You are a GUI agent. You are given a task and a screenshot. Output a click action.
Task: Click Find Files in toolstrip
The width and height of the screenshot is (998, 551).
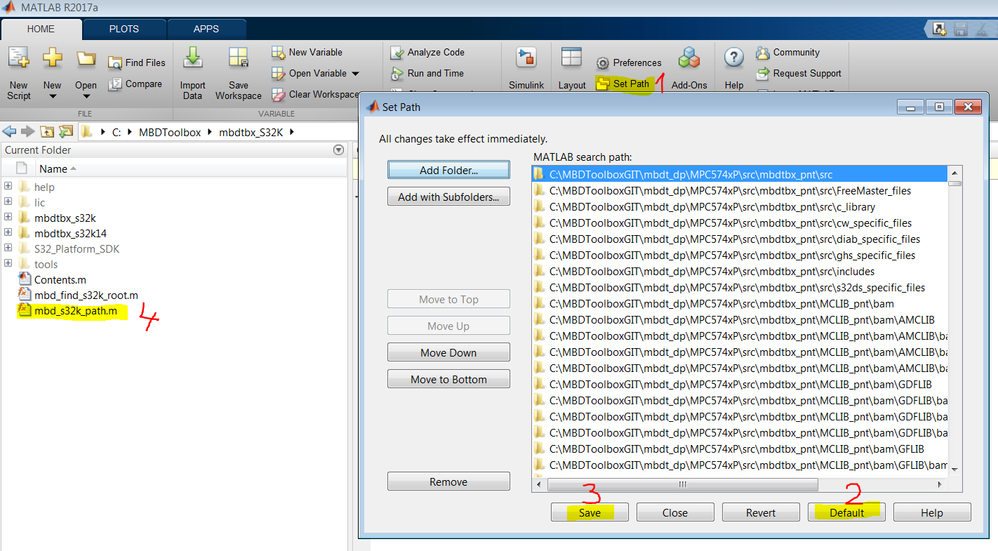(137, 62)
